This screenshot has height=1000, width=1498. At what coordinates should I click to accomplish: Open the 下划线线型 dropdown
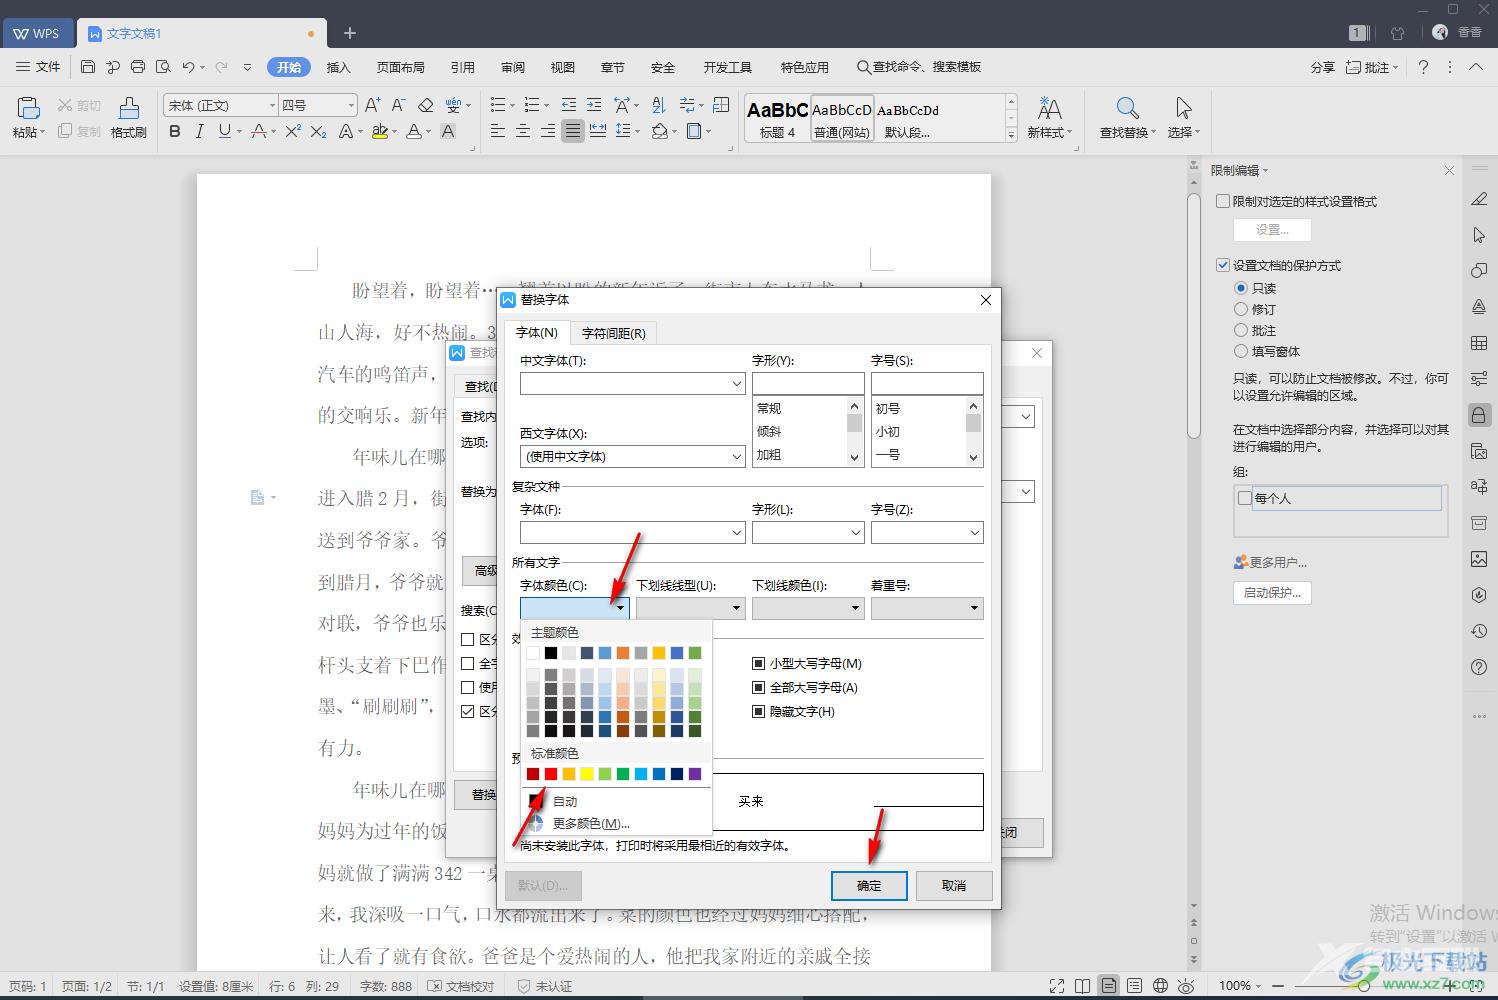click(691, 608)
